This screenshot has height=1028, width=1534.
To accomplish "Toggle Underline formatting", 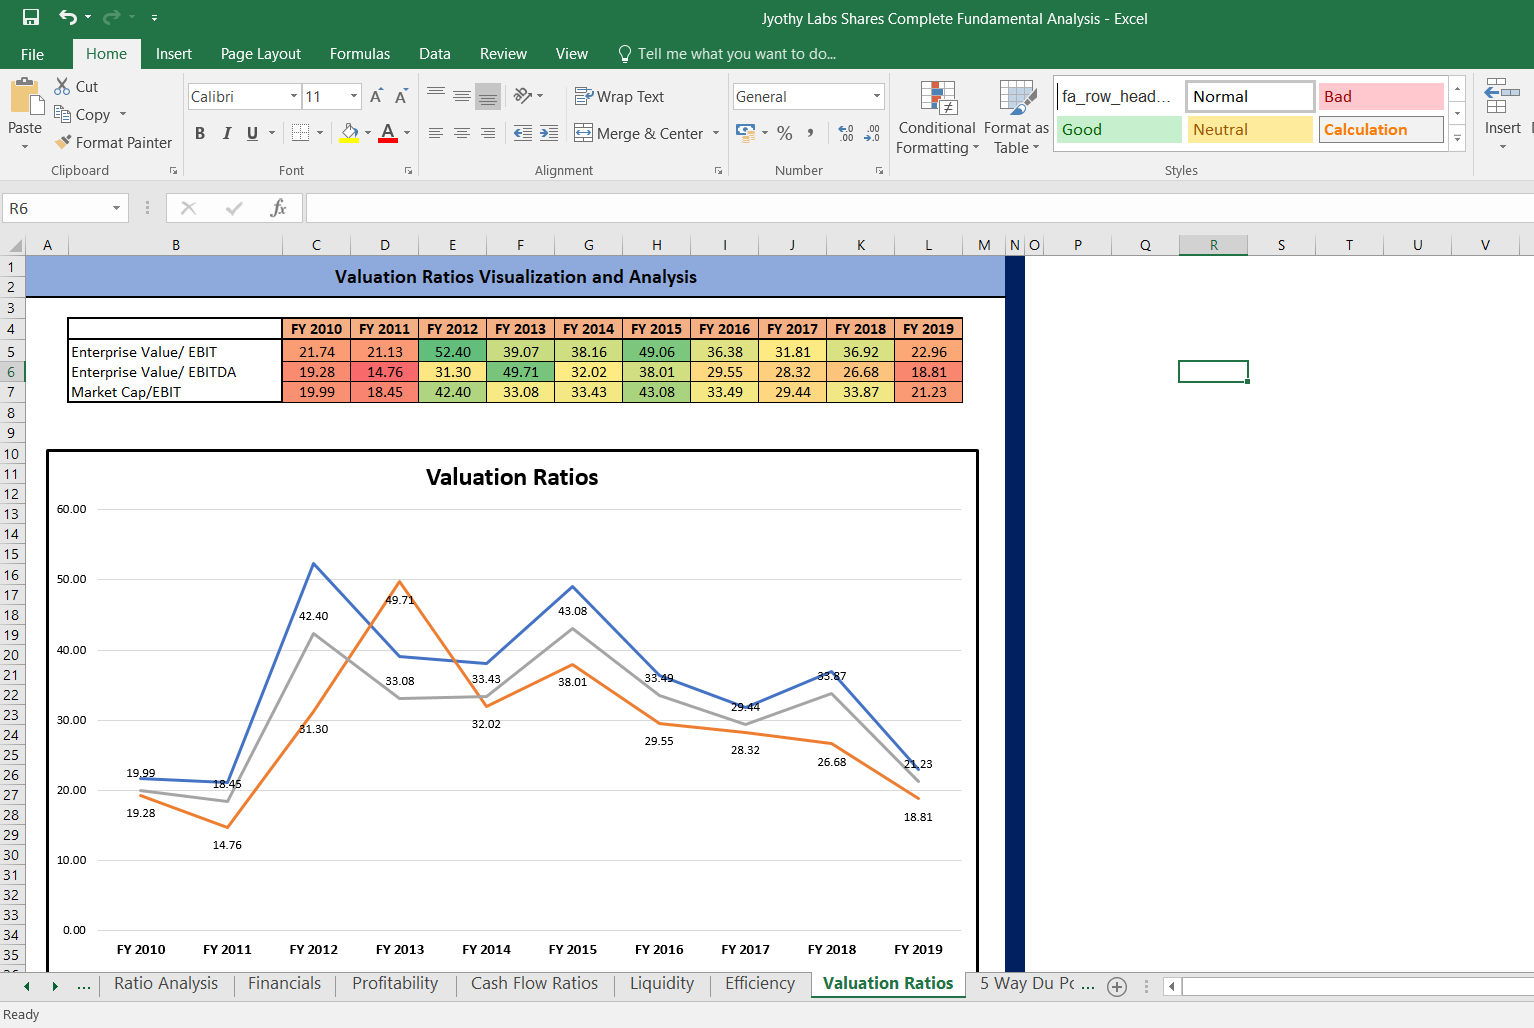I will click(252, 133).
